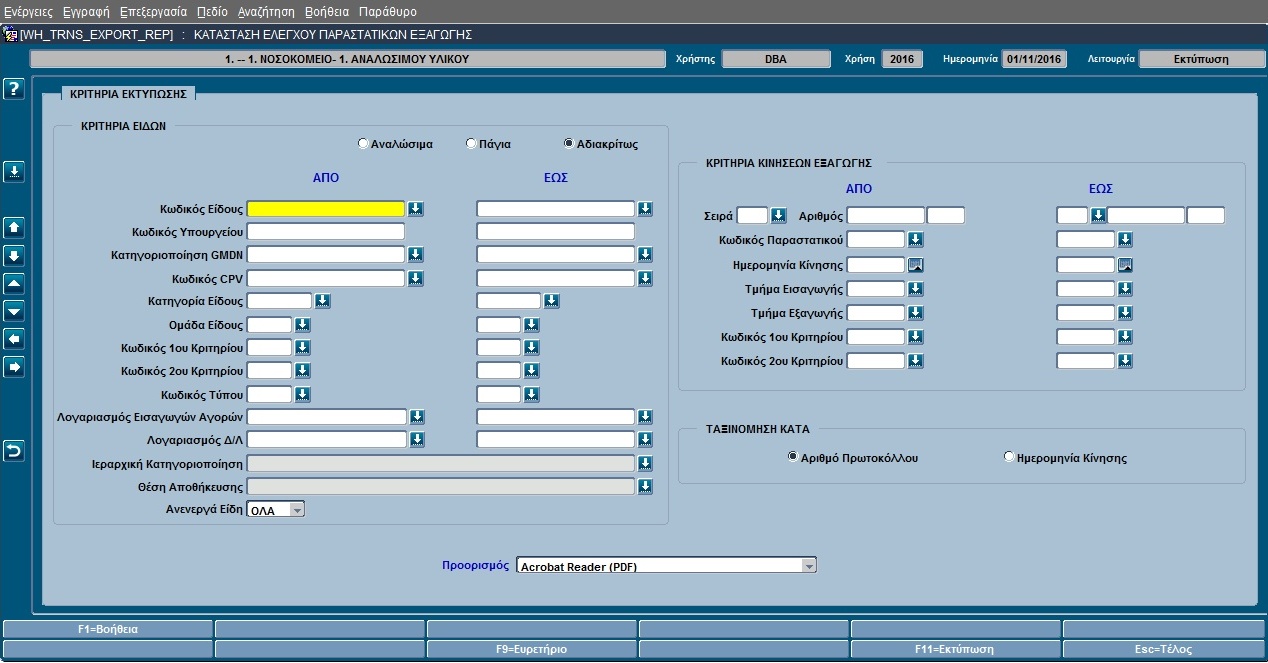Viewport: 1268px width, 663px height.
Task: Click the sidebar left arrow icon
Action: pos(14,339)
